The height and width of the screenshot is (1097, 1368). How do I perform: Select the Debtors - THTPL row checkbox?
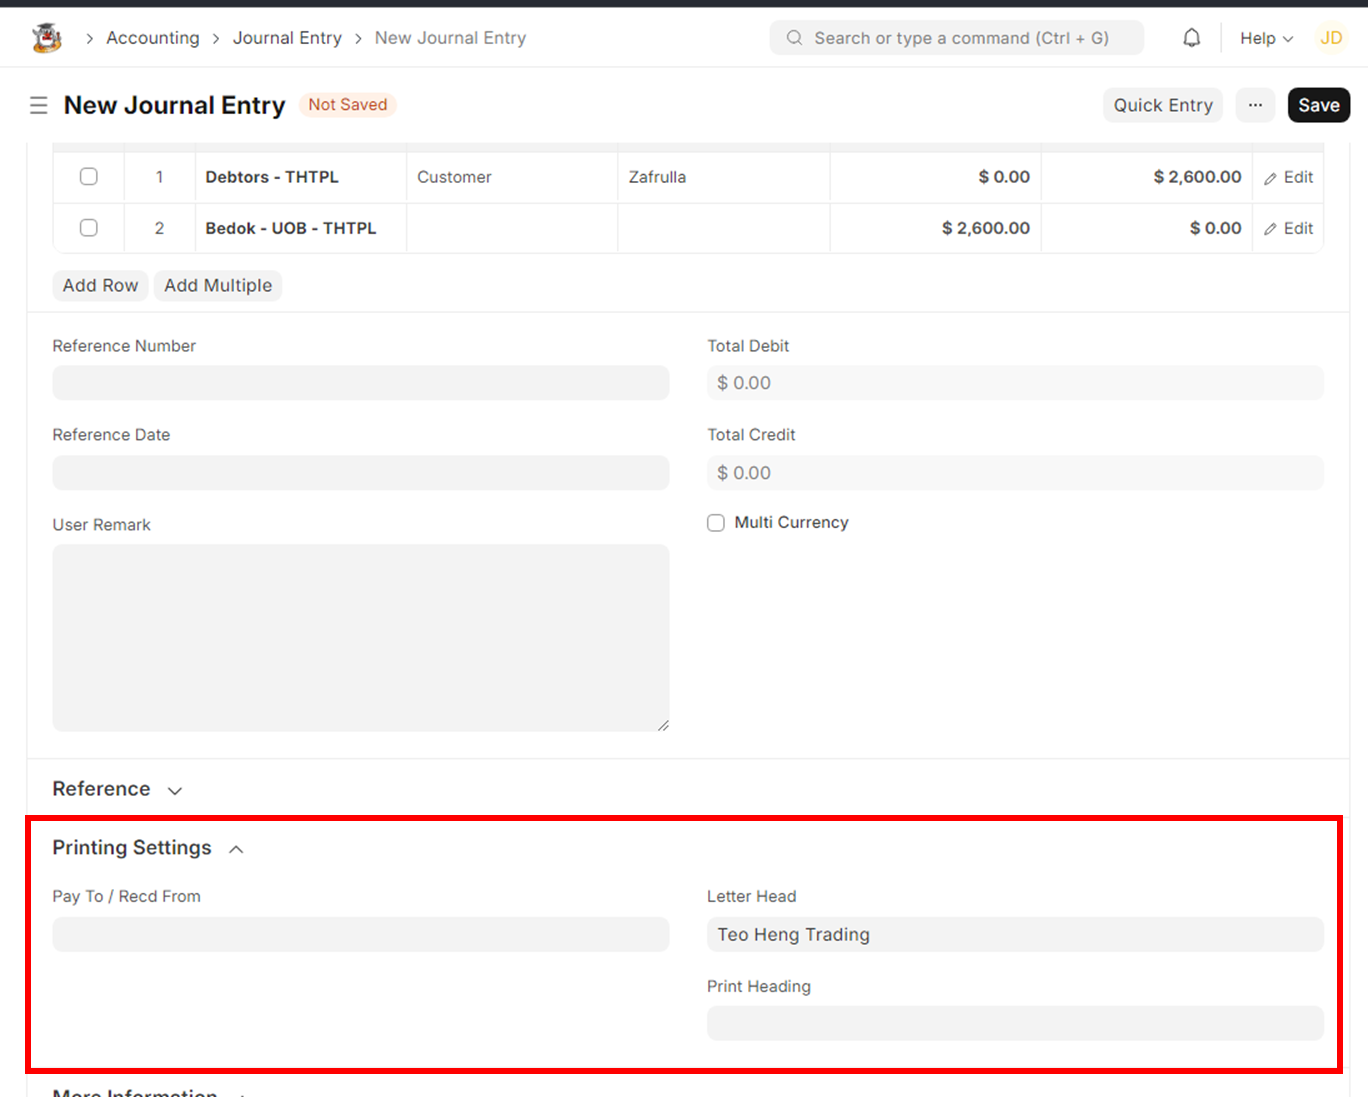point(89,177)
